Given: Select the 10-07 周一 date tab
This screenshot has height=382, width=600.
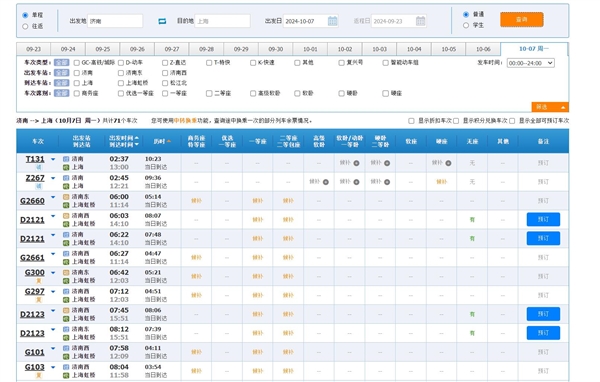Looking at the screenshot, I should (534, 49).
